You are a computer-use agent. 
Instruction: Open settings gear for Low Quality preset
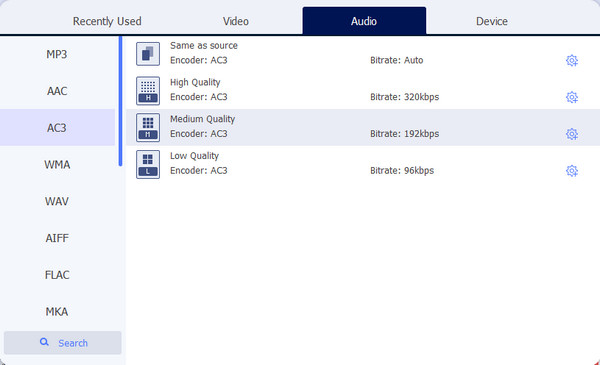572,171
